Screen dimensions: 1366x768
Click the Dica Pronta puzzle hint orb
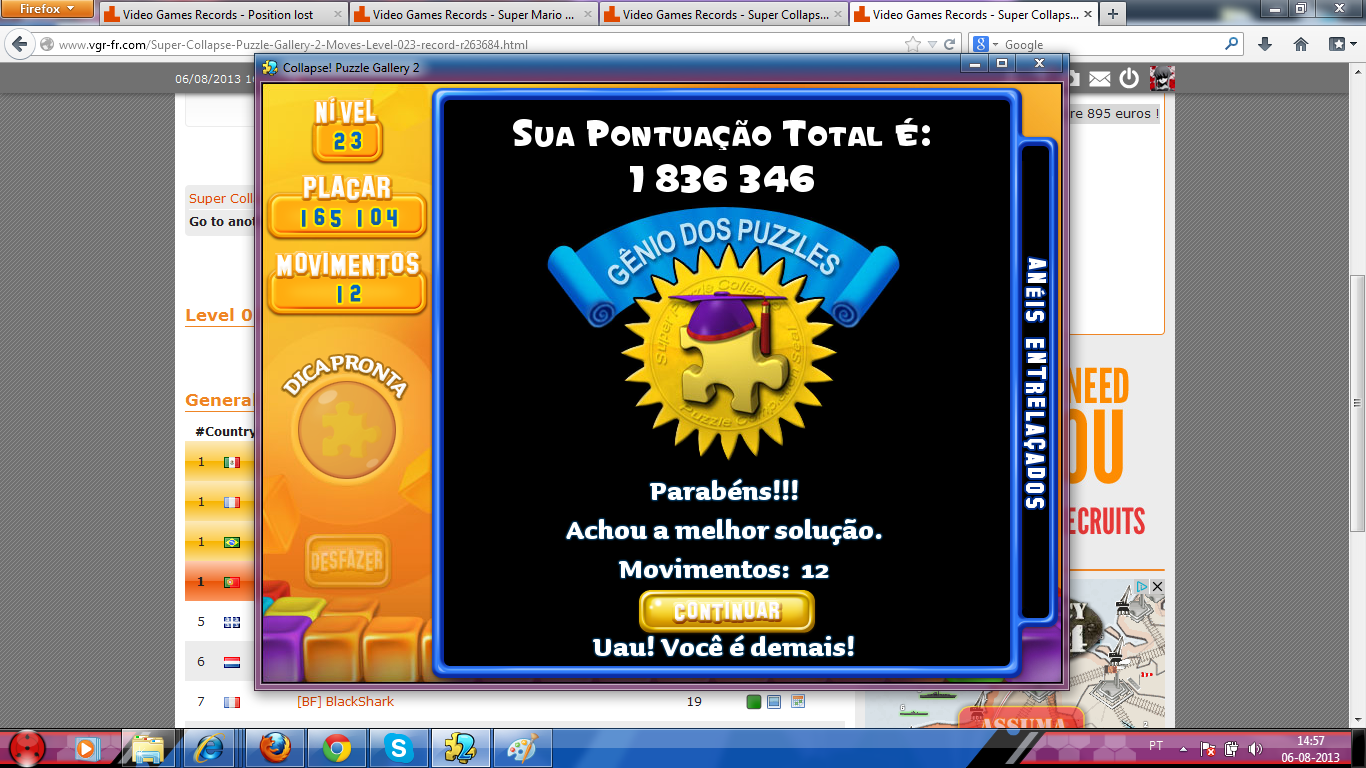click(346, 431)
